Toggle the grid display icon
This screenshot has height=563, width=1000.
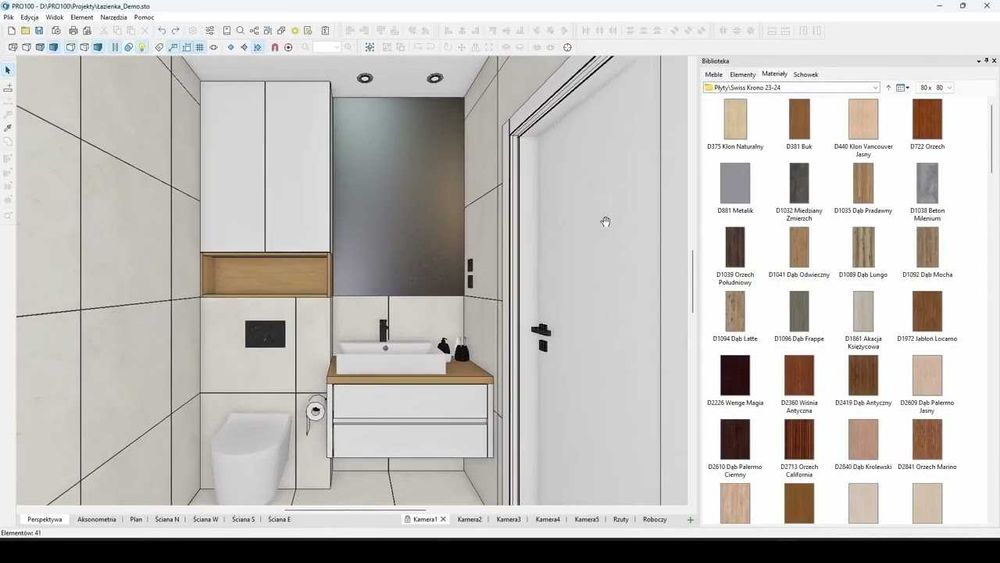200,47
